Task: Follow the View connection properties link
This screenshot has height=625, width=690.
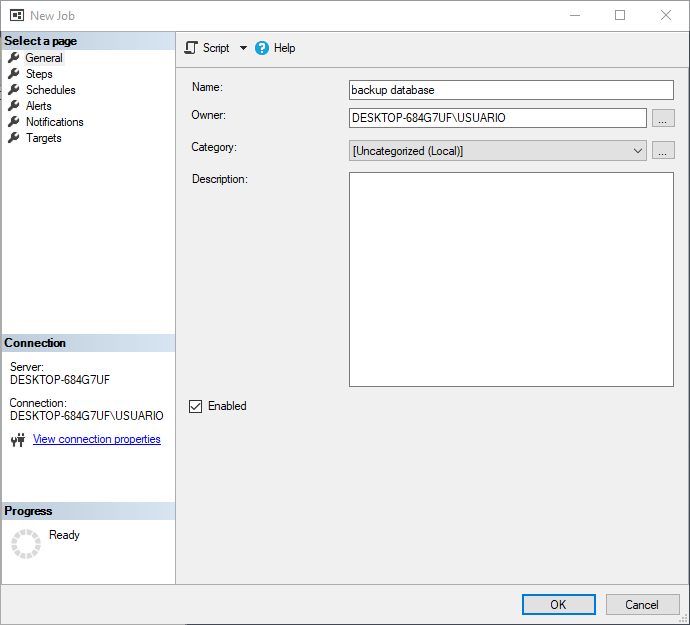Action: [97, 439]
